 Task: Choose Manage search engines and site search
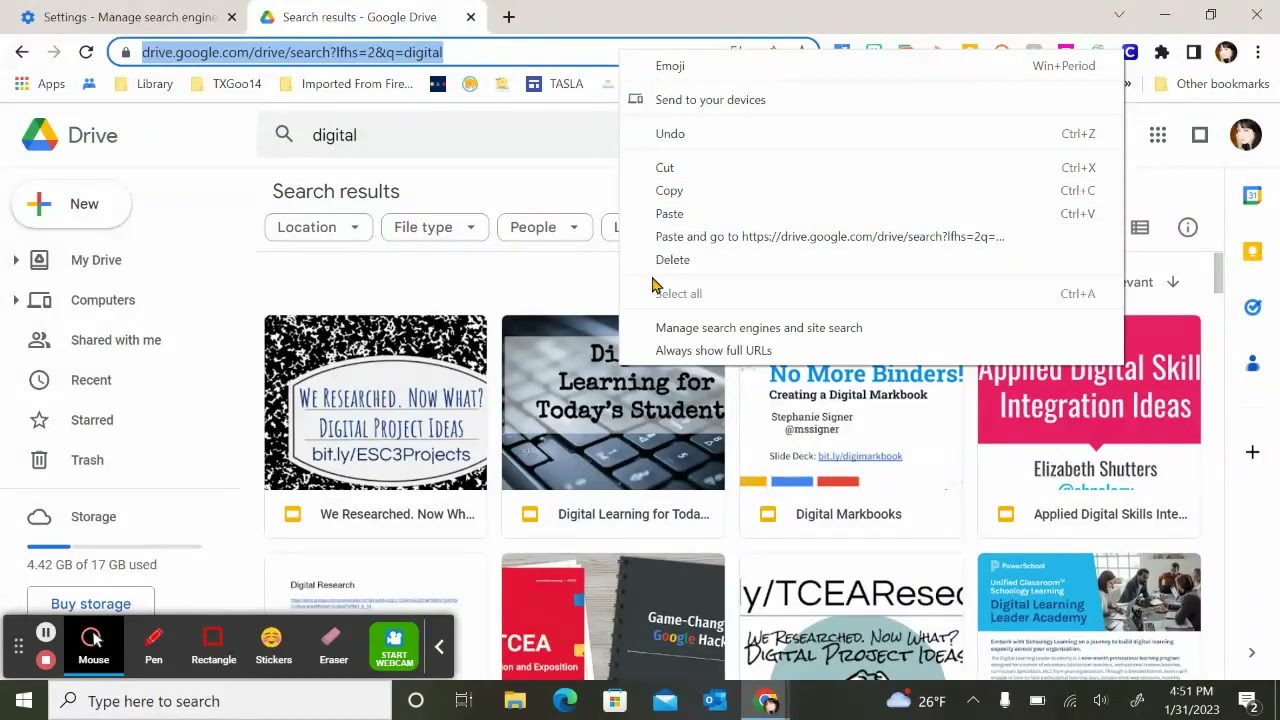758,328
